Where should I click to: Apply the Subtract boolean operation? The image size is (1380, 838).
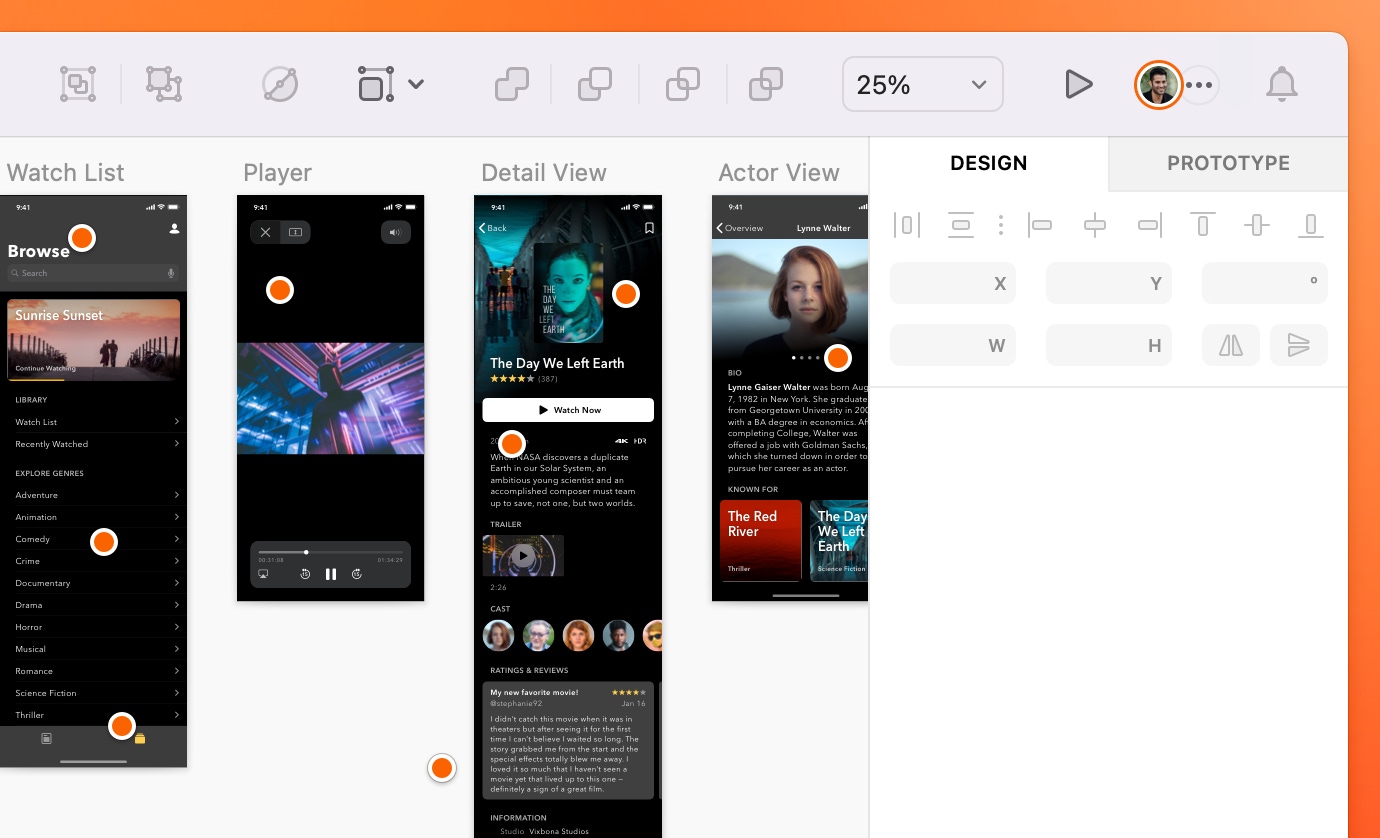(595, 85)
